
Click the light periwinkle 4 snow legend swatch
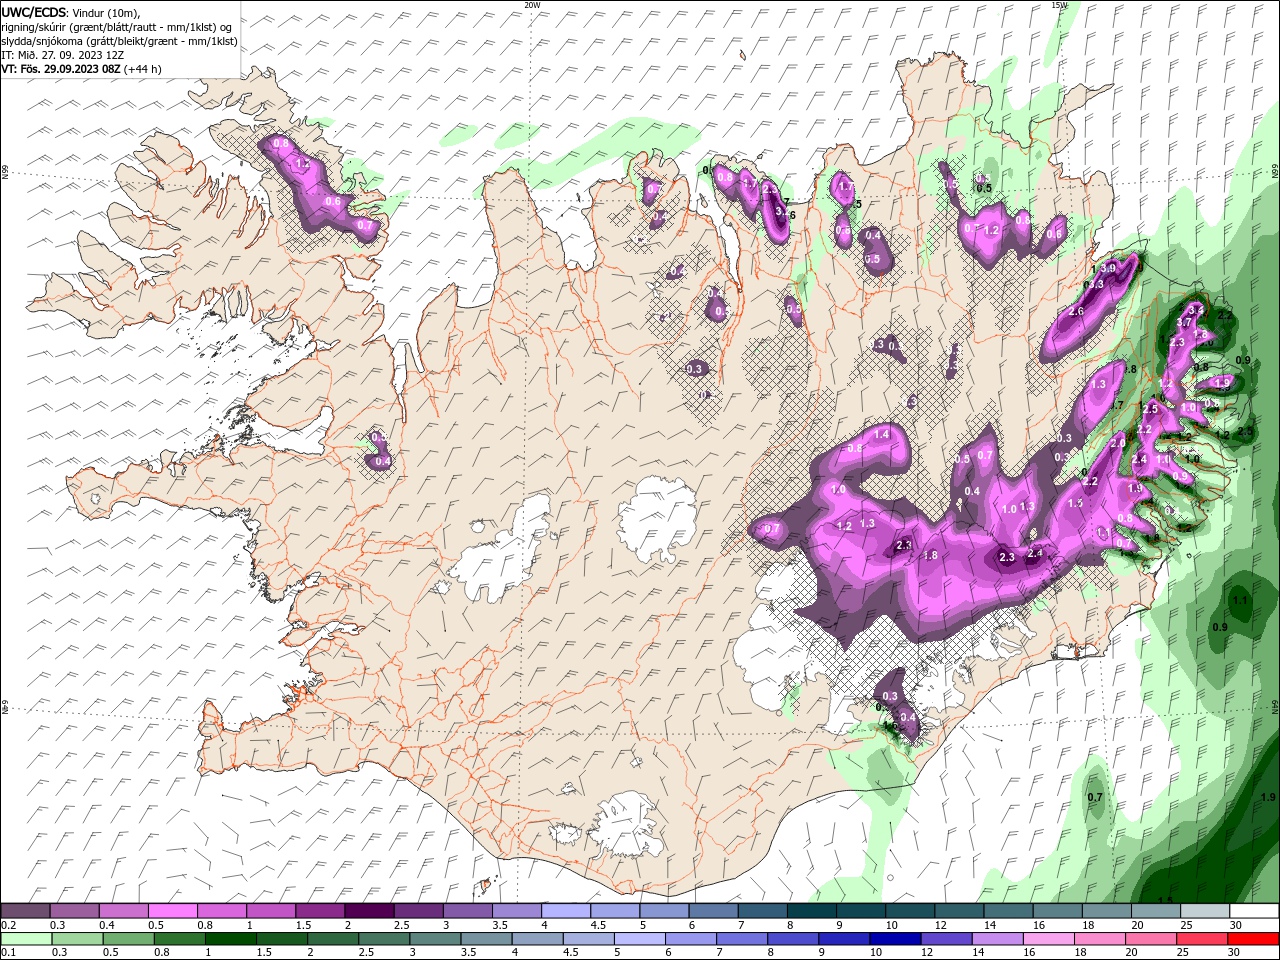(x=565, y=911)
